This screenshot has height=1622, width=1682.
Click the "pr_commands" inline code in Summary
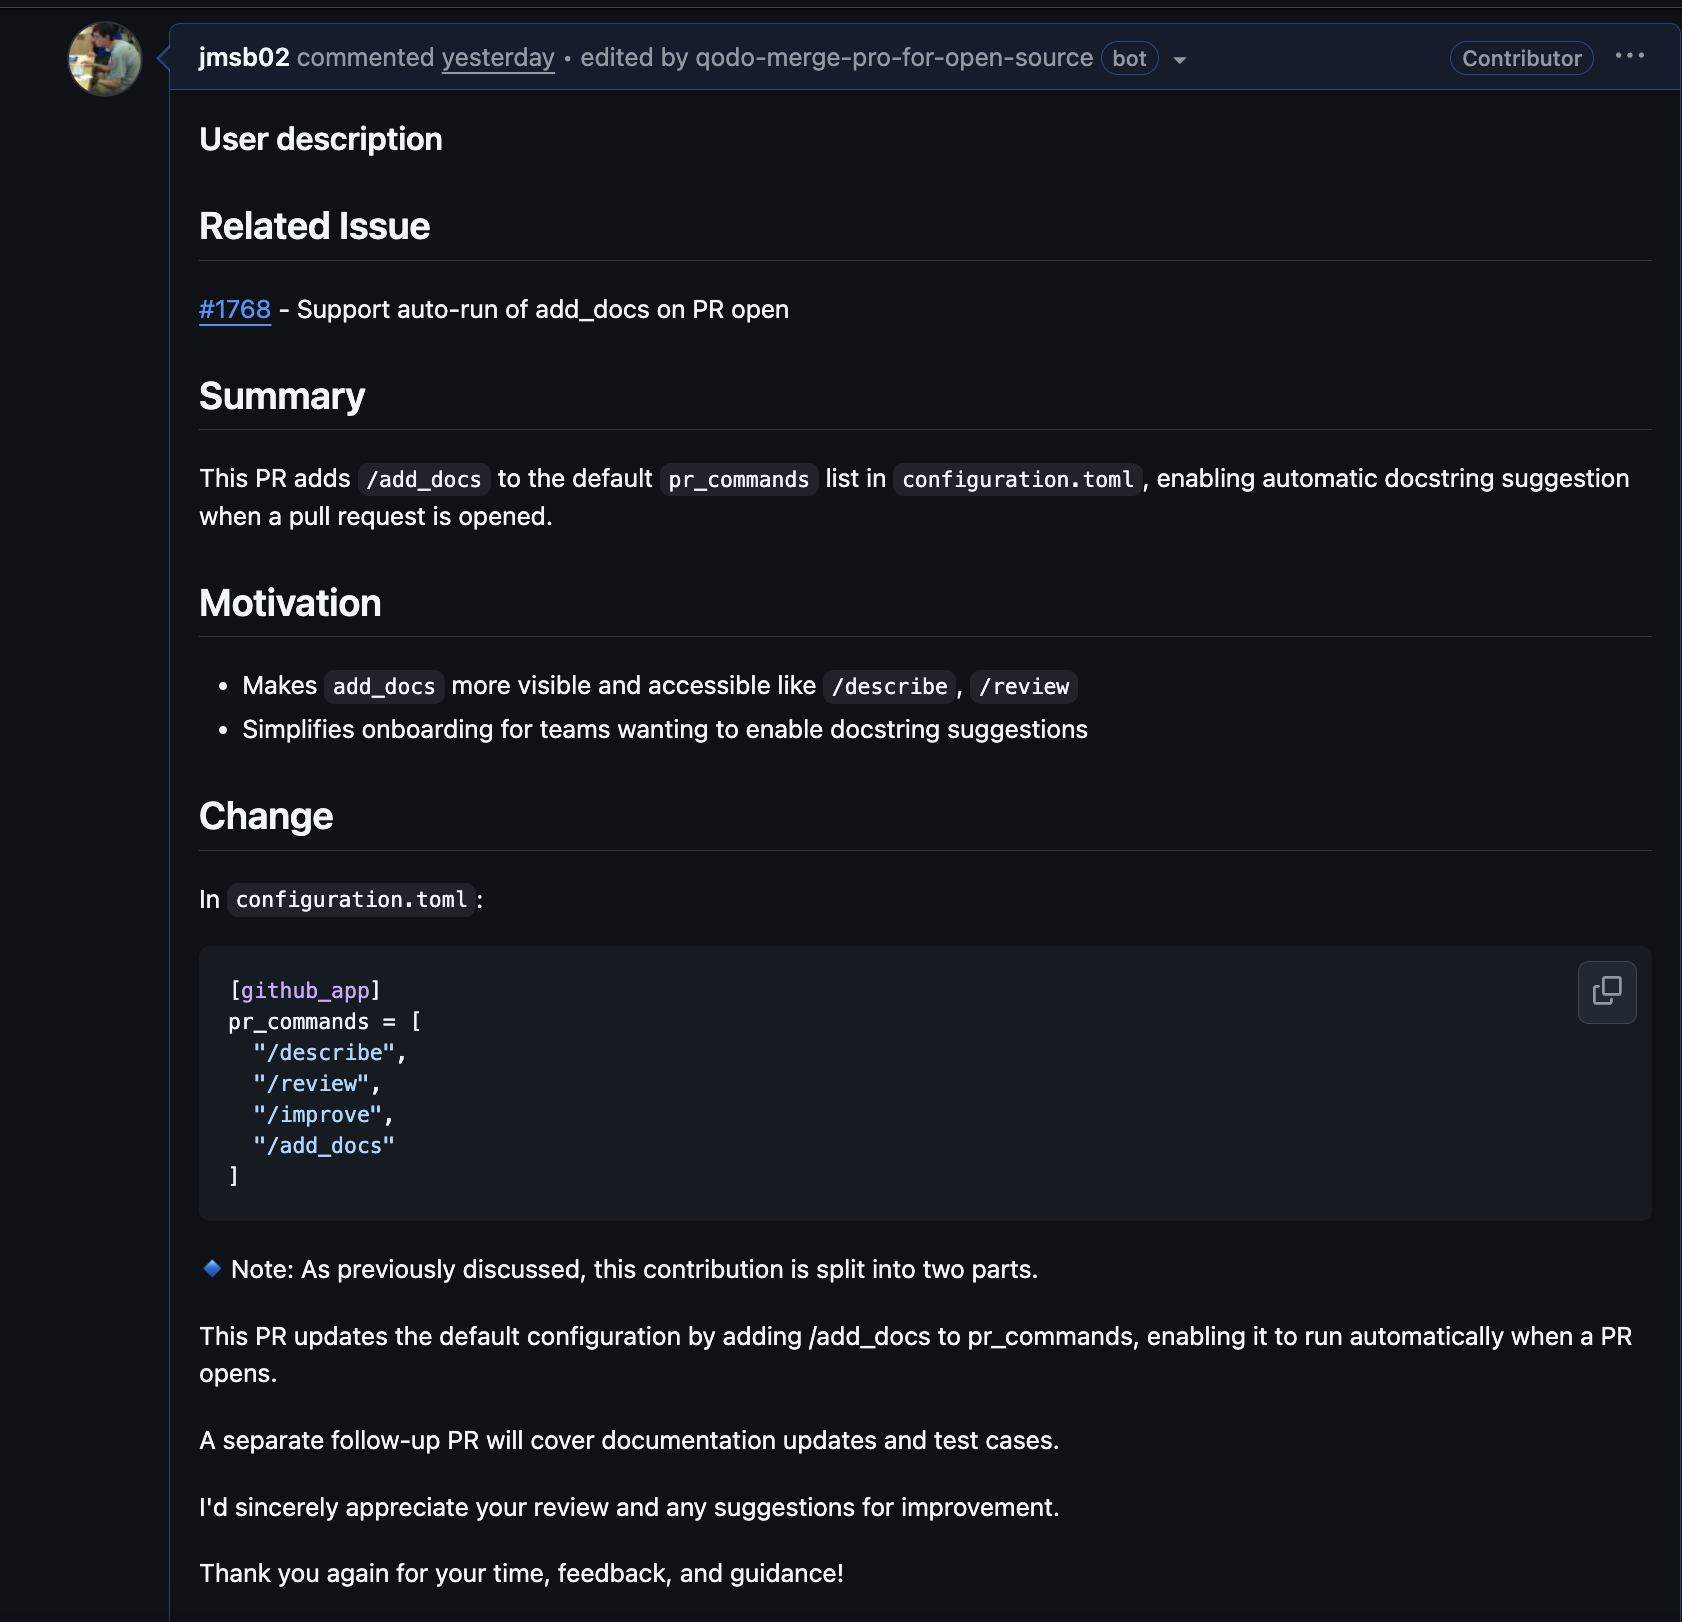click(738, 480)
